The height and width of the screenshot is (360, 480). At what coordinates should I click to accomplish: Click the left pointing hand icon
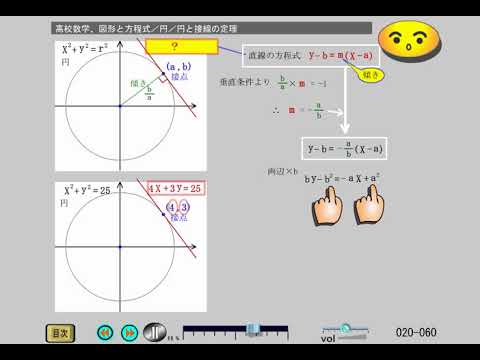tap(328, 205)
